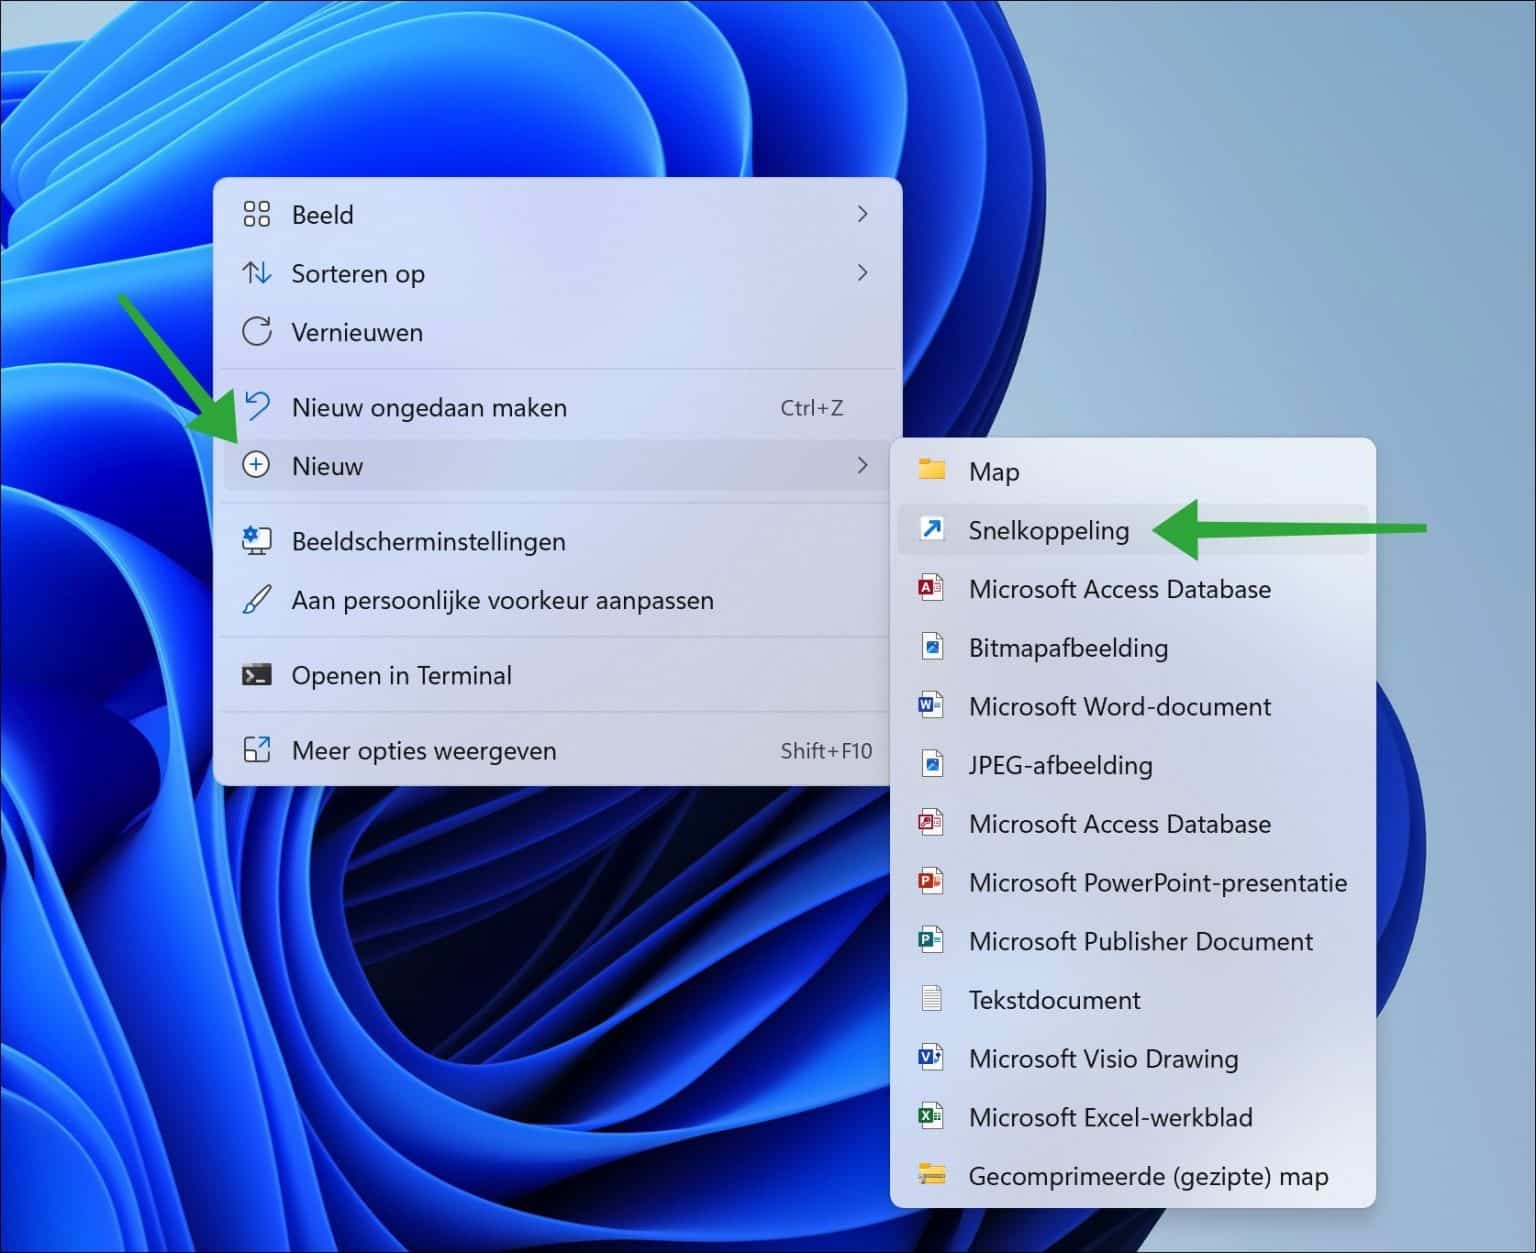This screenshot has height=1253, width=1536.
Task: Click the refresh icon next to Vernieuwen
Action: pos(257,332)
